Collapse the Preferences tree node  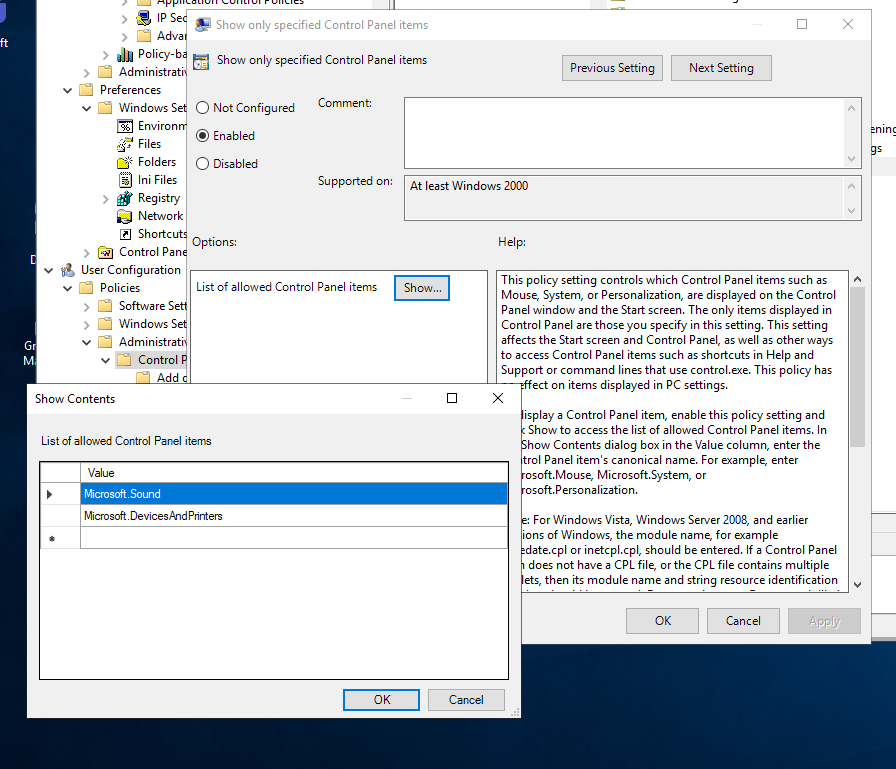pyautogui.click(x=68, y=90)
